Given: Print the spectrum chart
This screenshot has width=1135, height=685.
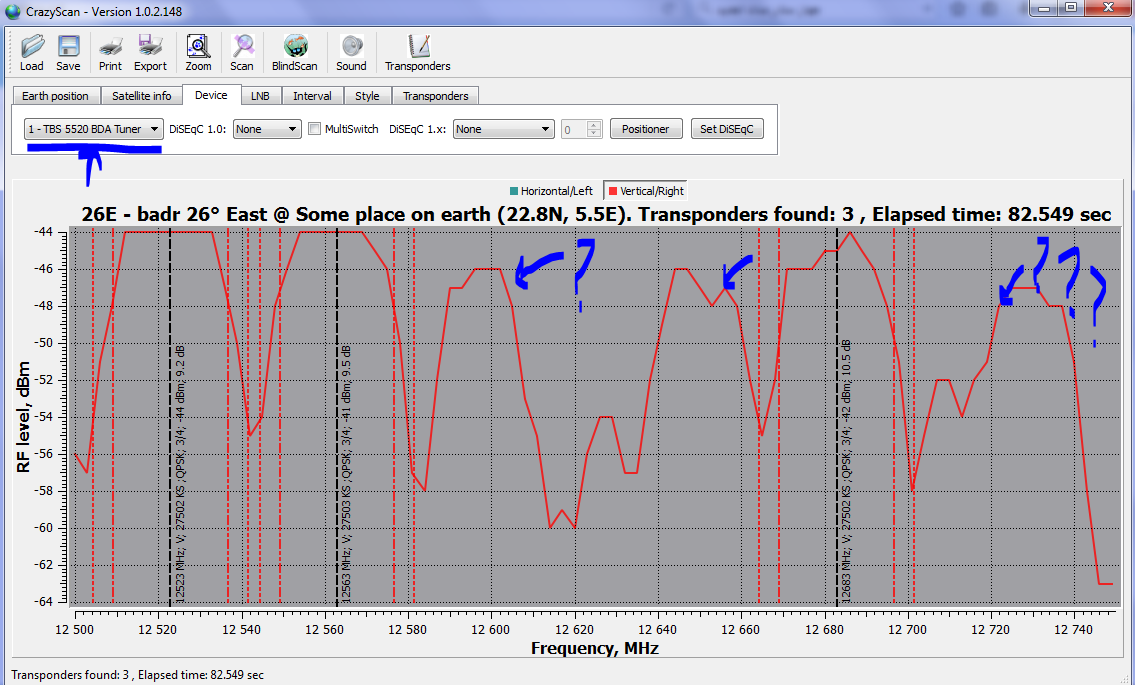Looking at the screenshot, I should click(x=110, y=52).
